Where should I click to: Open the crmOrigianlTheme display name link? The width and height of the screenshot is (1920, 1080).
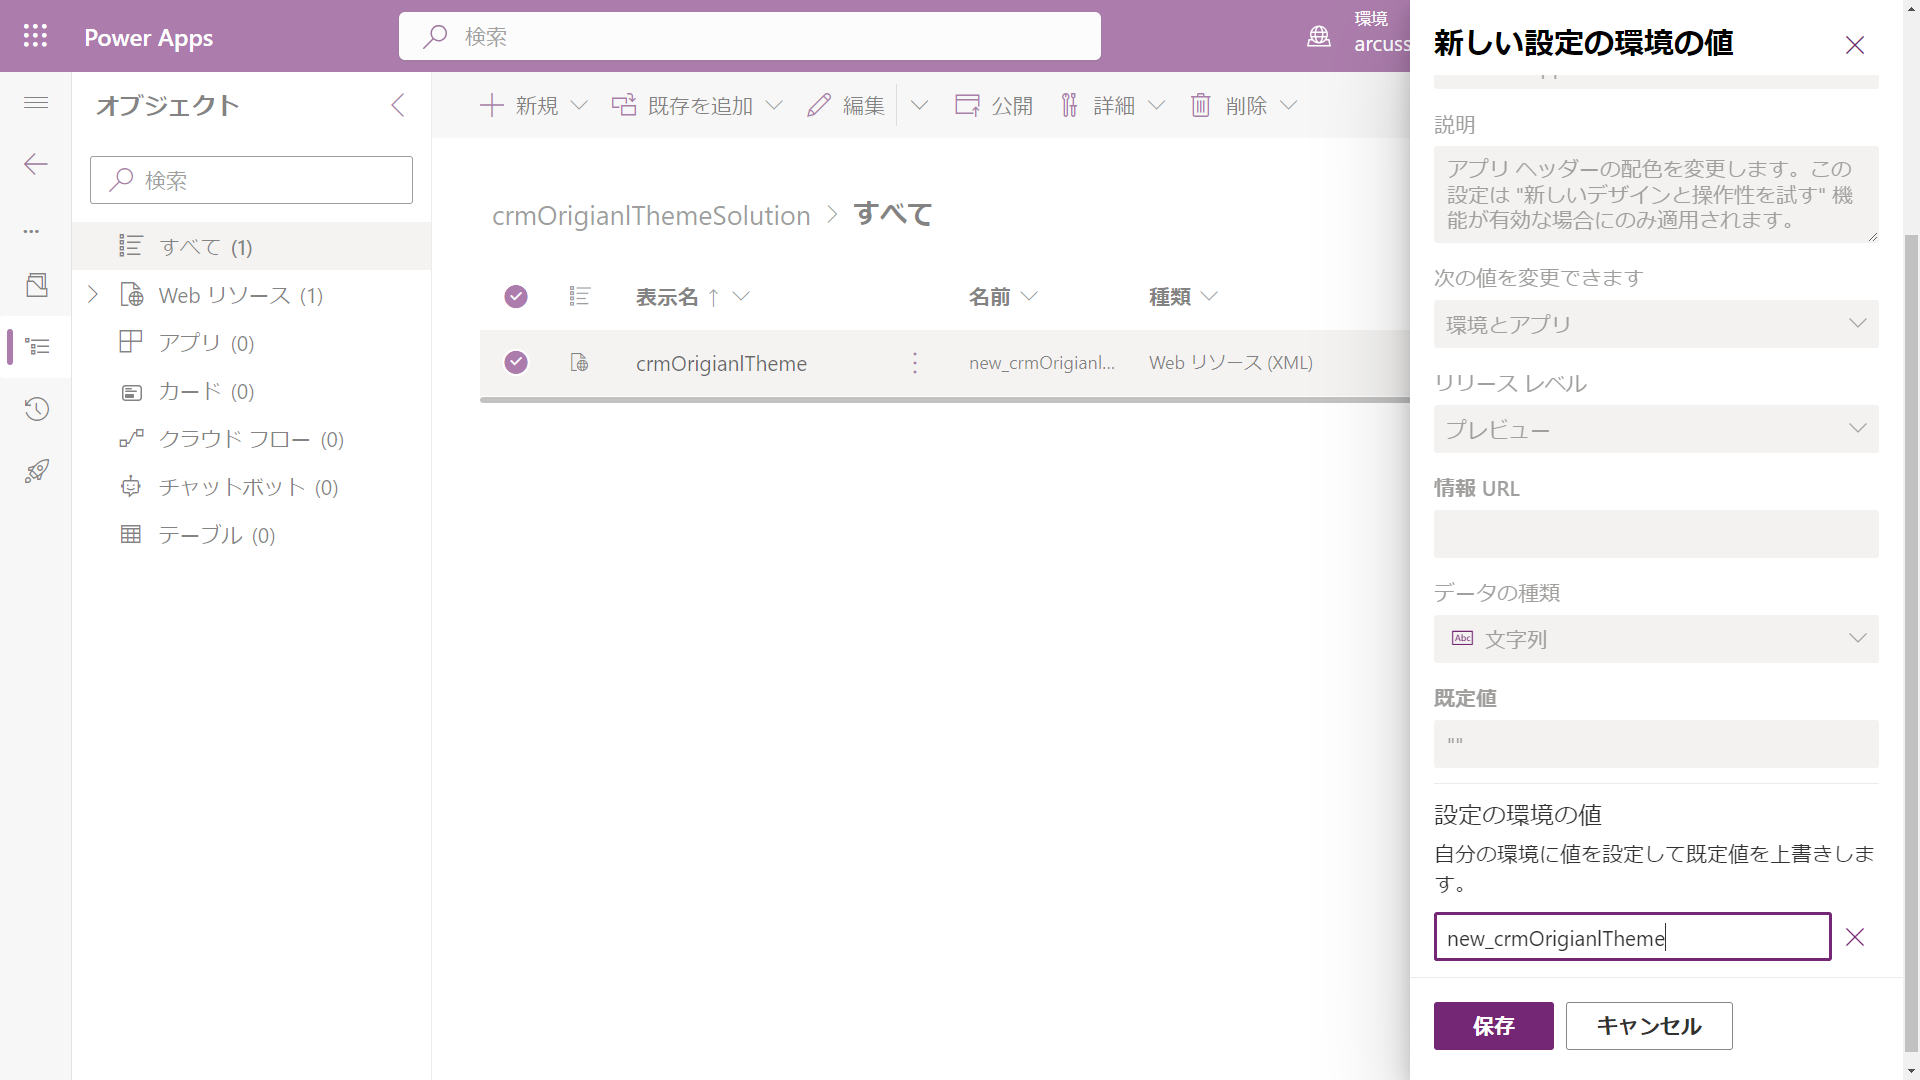[x=721, y=363]
